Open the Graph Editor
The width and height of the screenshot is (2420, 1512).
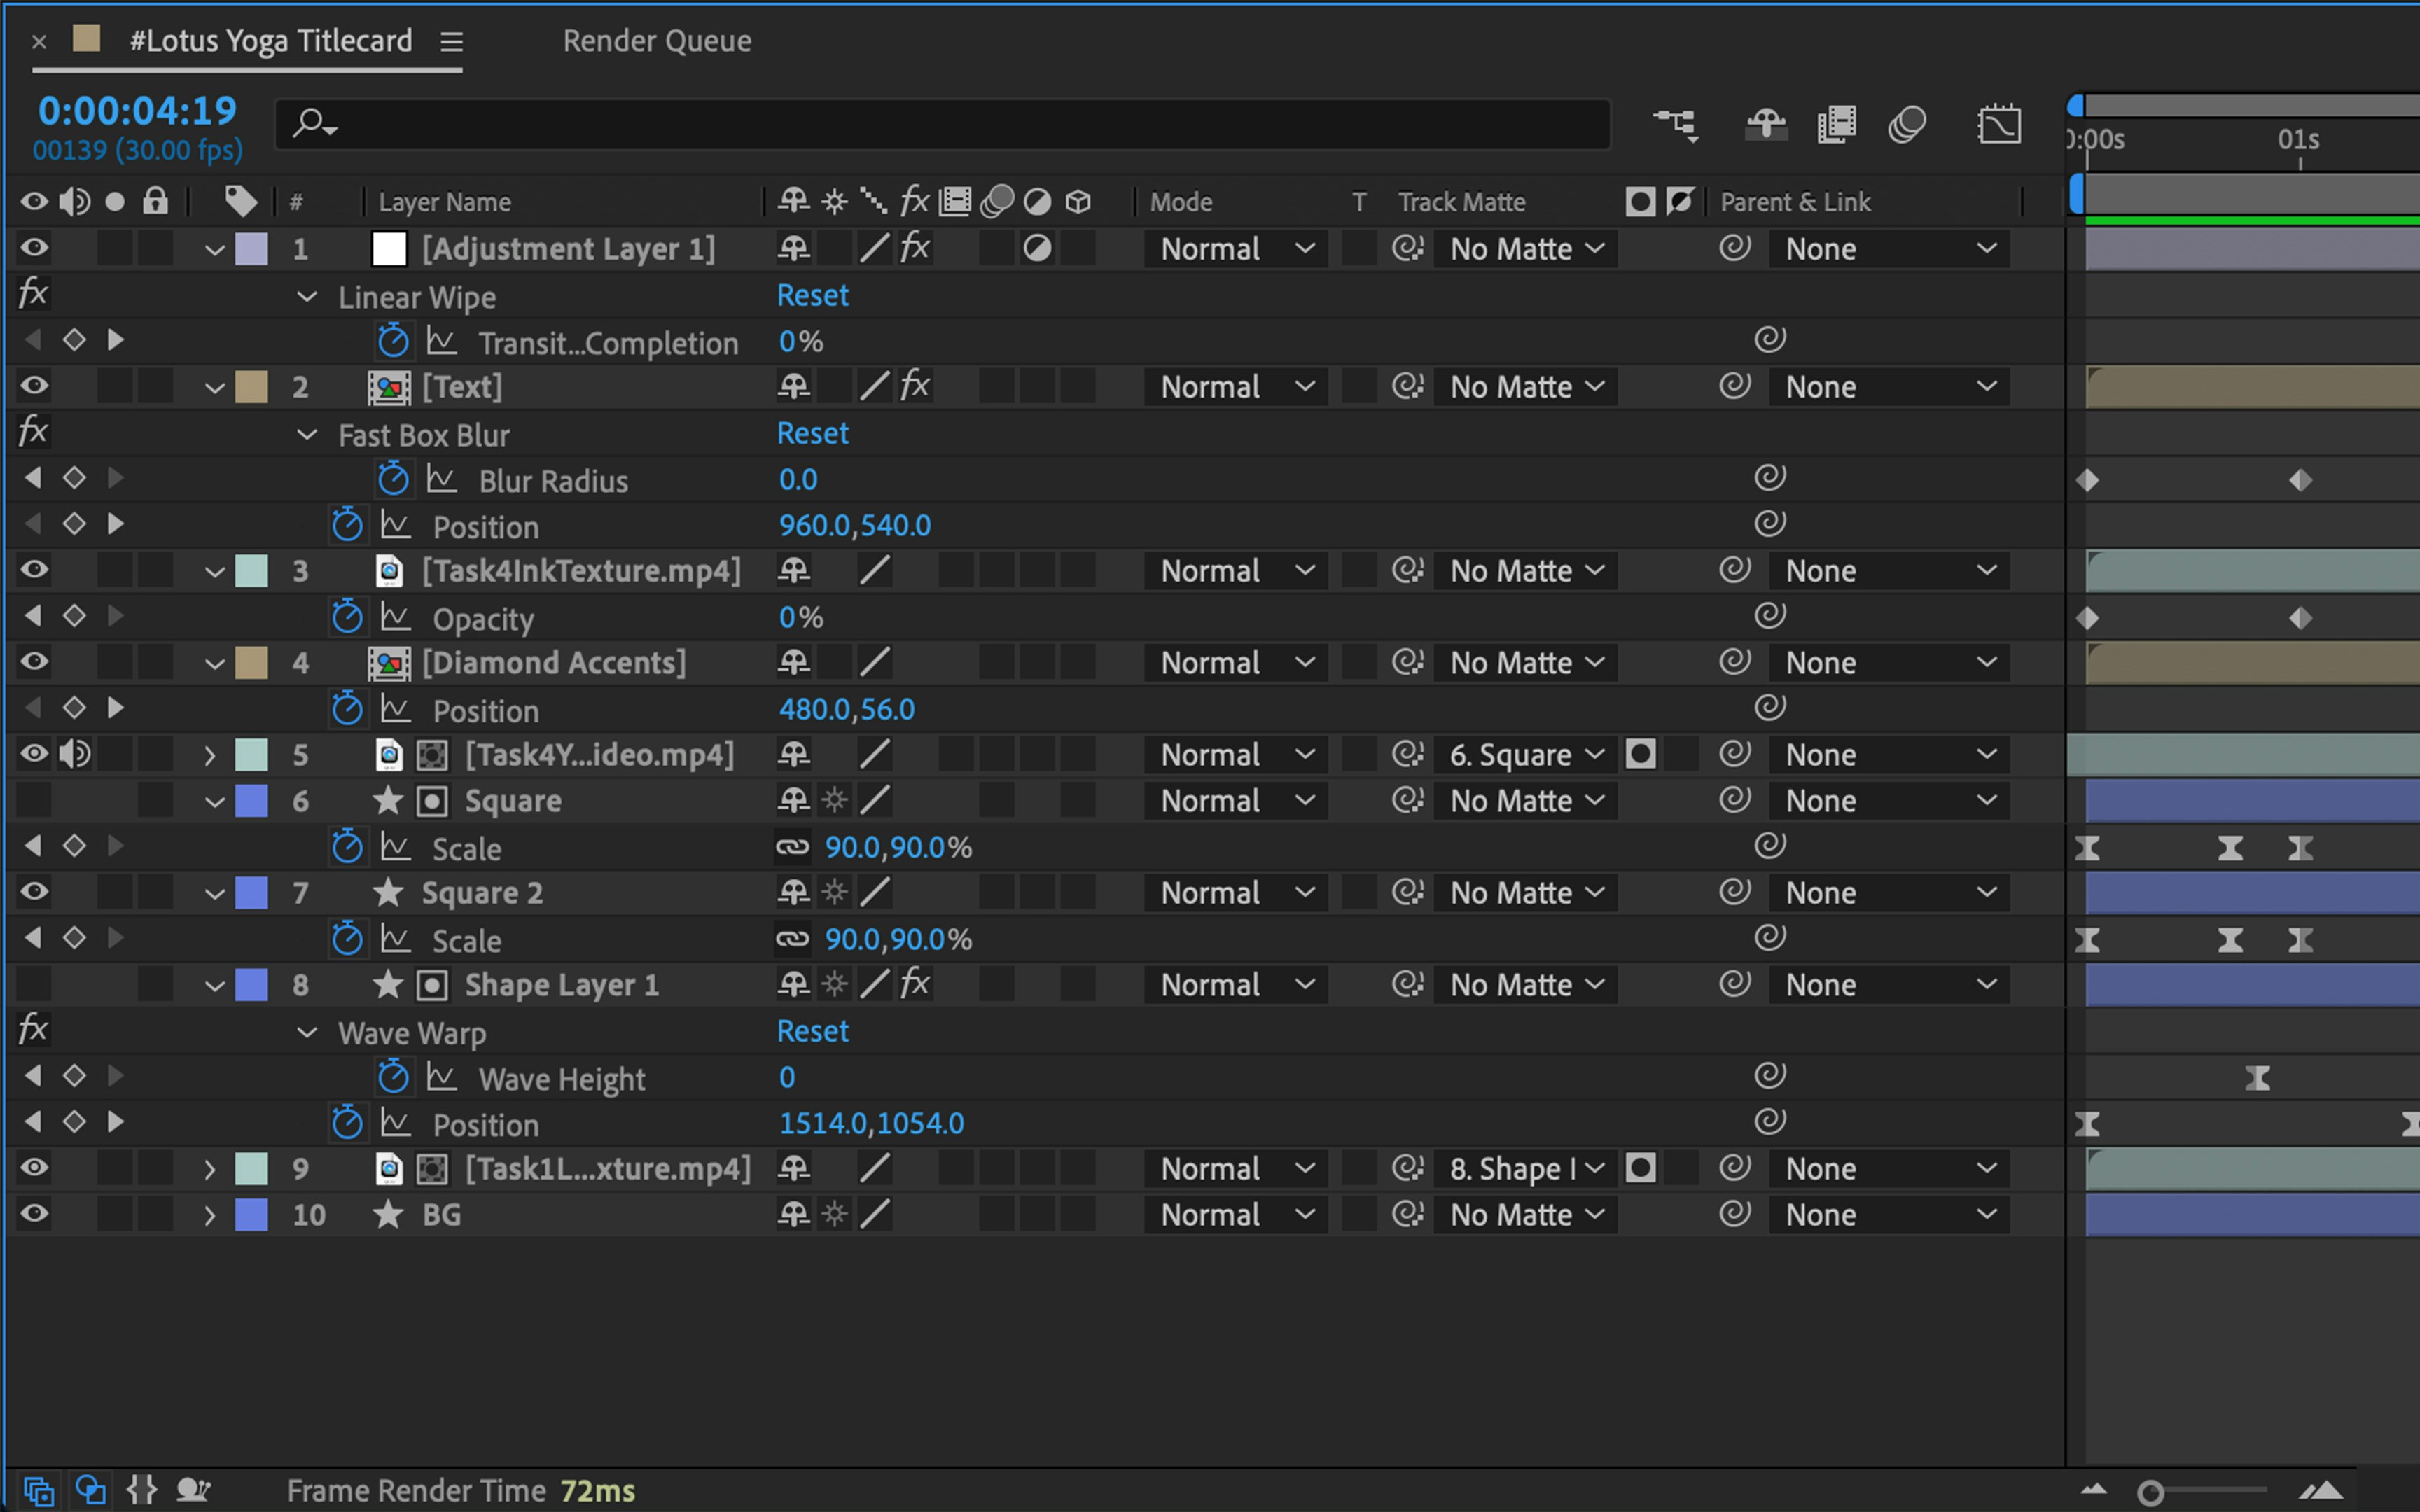pyautogui.click(x=1999, y=123)
